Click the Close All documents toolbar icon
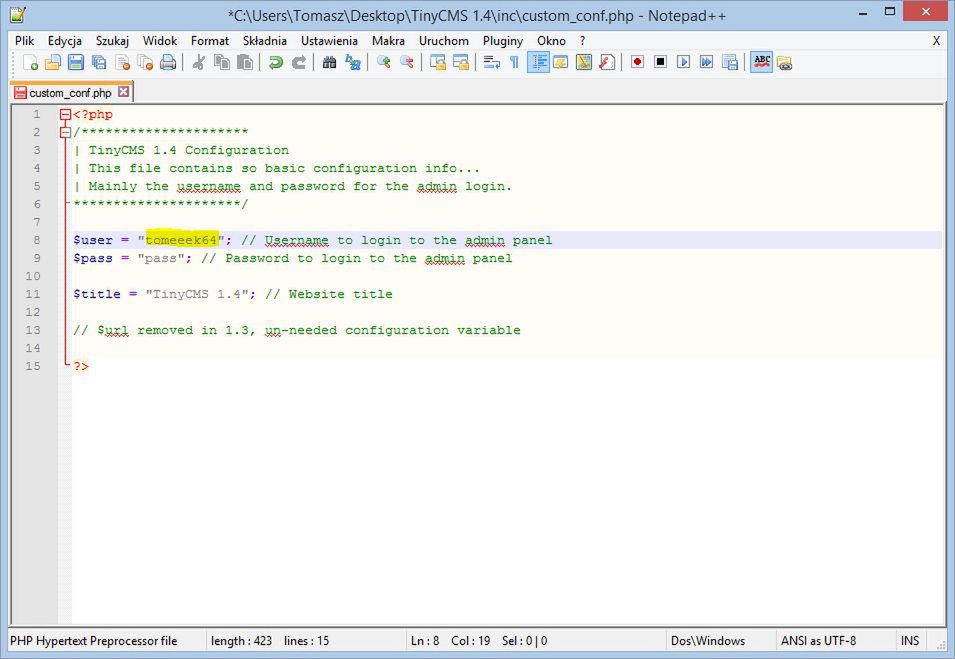955x659 pixels. [x=146, y=62]
